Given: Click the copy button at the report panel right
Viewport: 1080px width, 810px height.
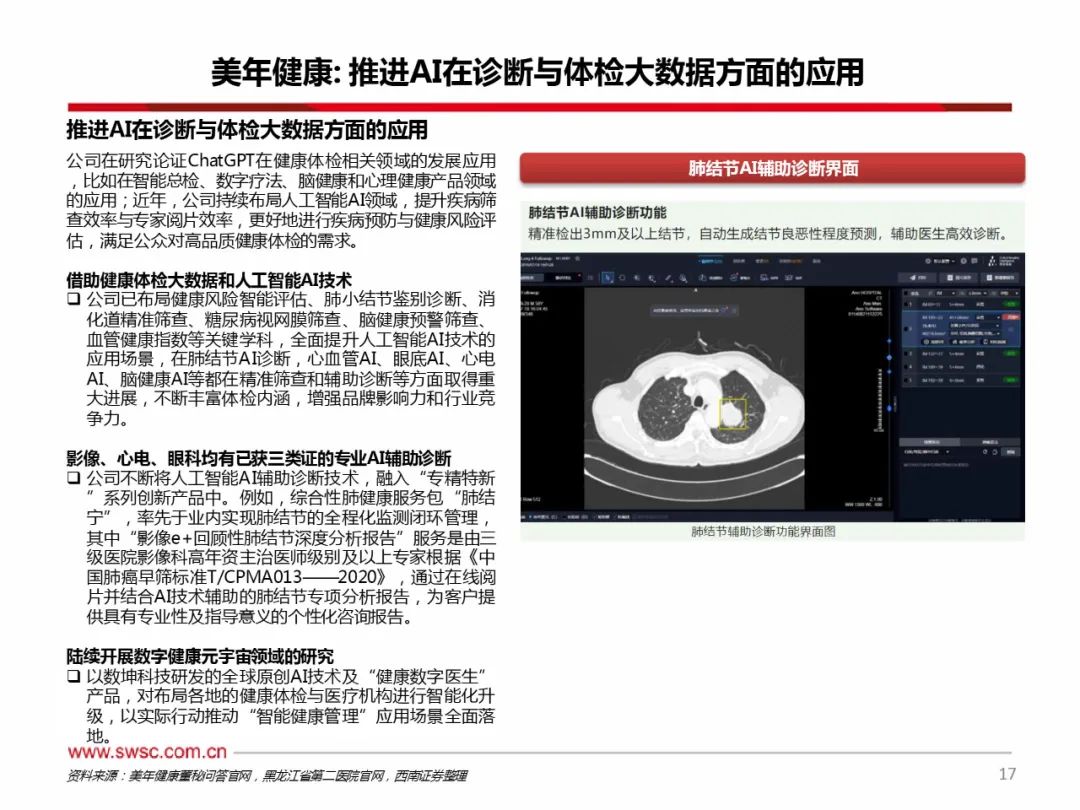Looking at the screenshot, I should [1010, 452].
